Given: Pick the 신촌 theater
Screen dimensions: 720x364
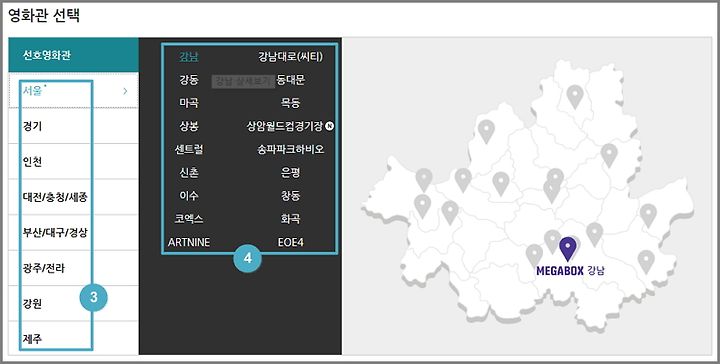Looking at the screenshot, I should [189, 173].
